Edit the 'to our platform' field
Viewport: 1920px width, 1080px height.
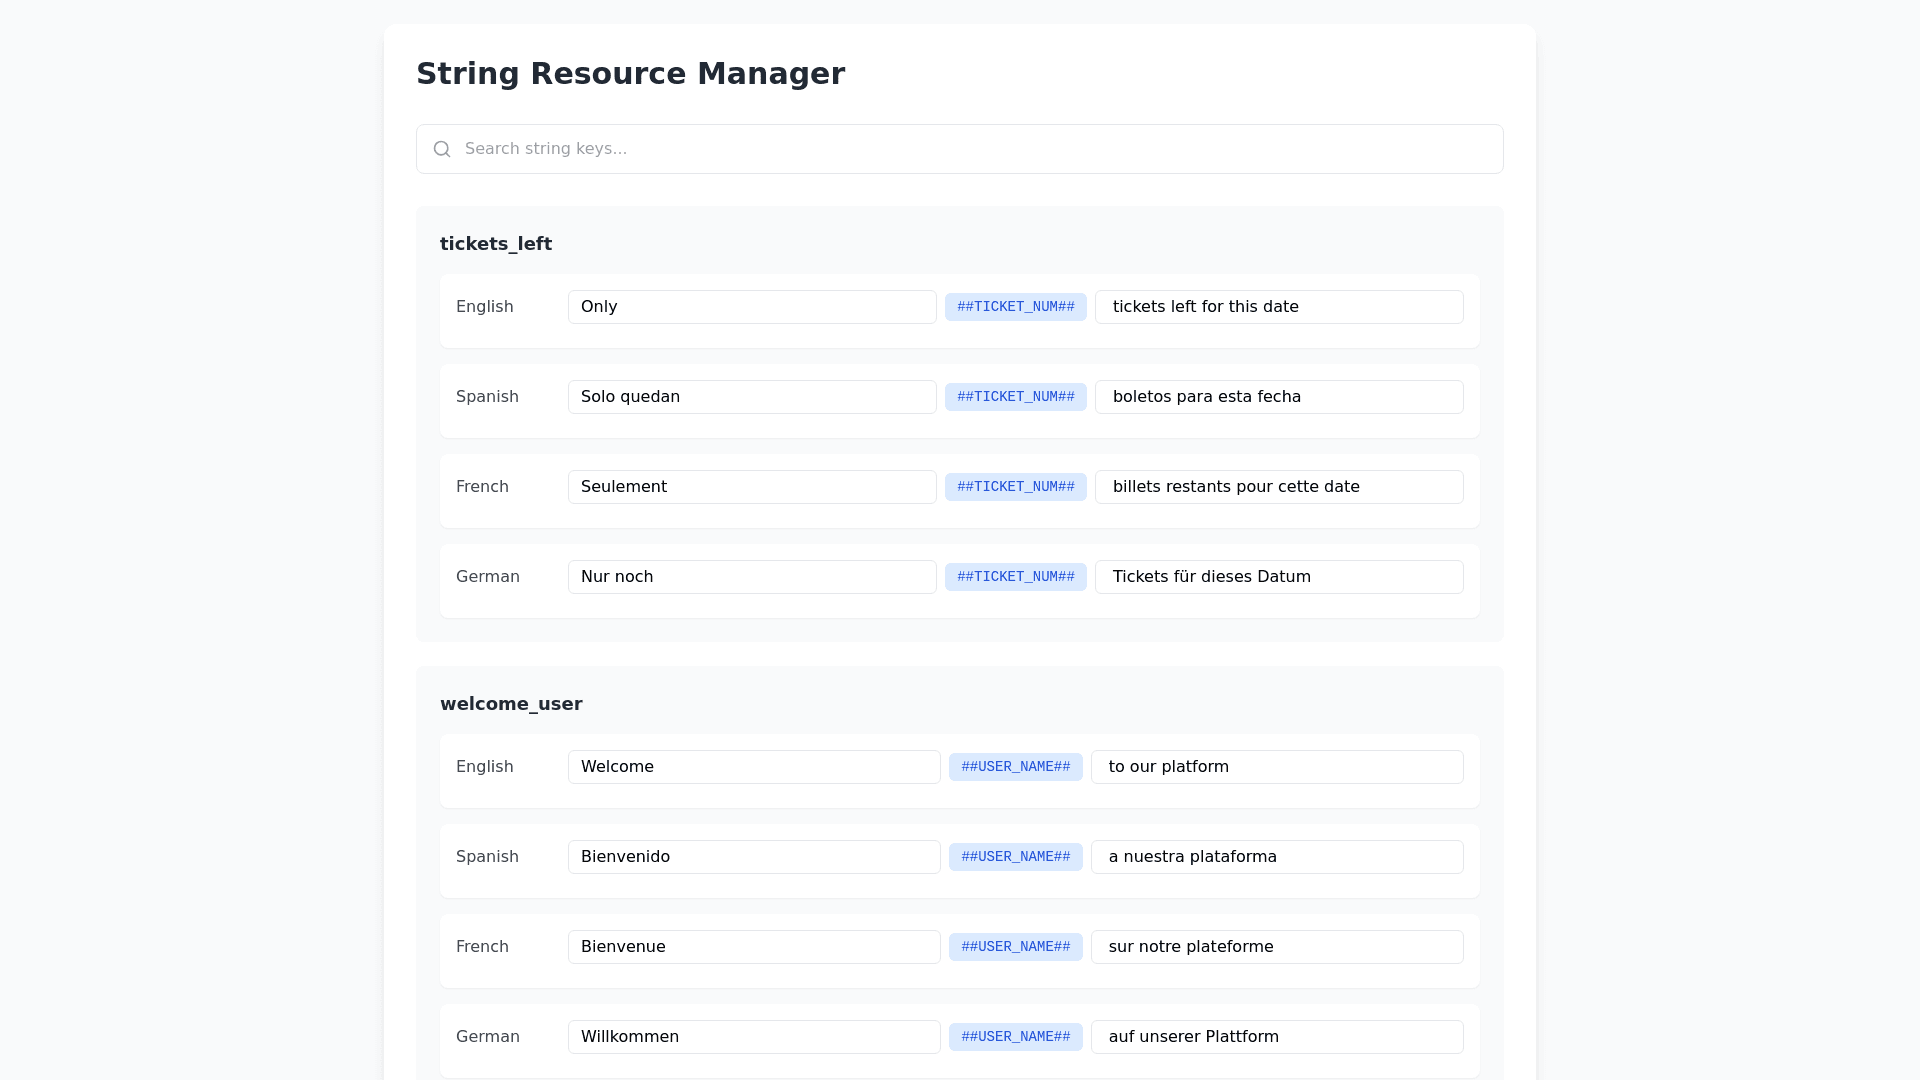[x=1277, y=767]
